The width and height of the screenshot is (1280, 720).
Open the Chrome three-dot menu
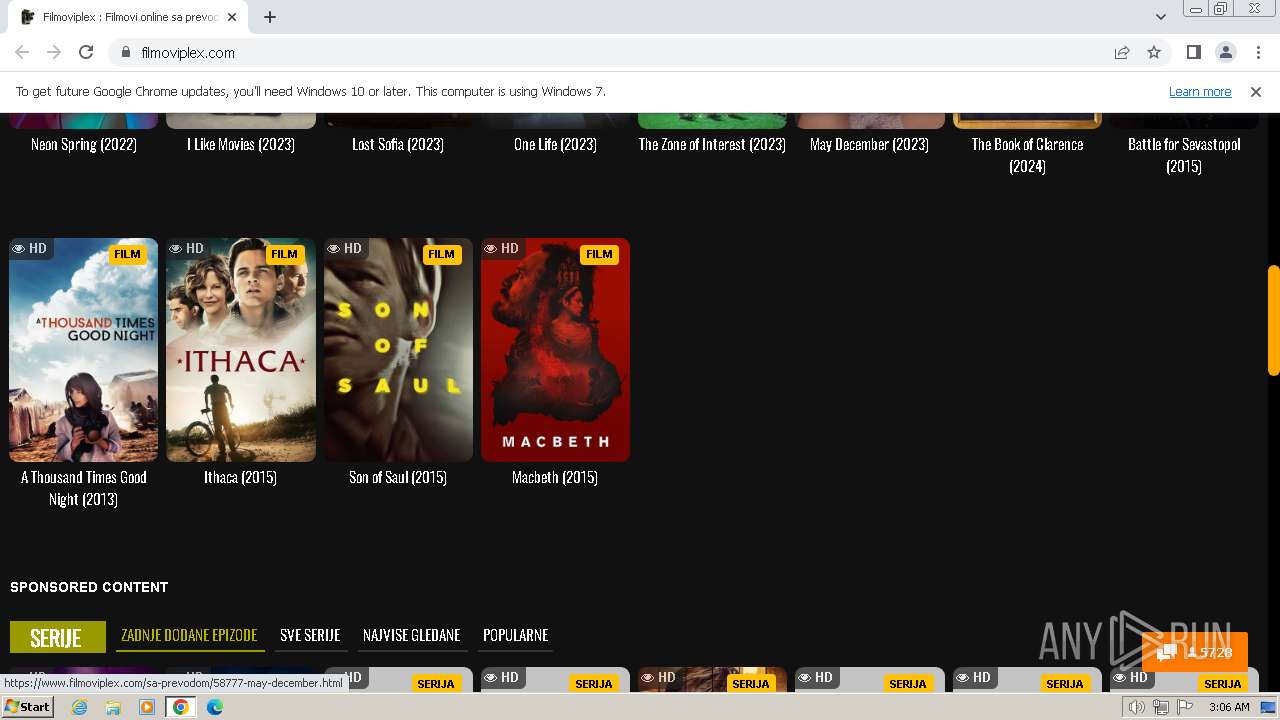pyautogui.click(x=1257, y=52)
